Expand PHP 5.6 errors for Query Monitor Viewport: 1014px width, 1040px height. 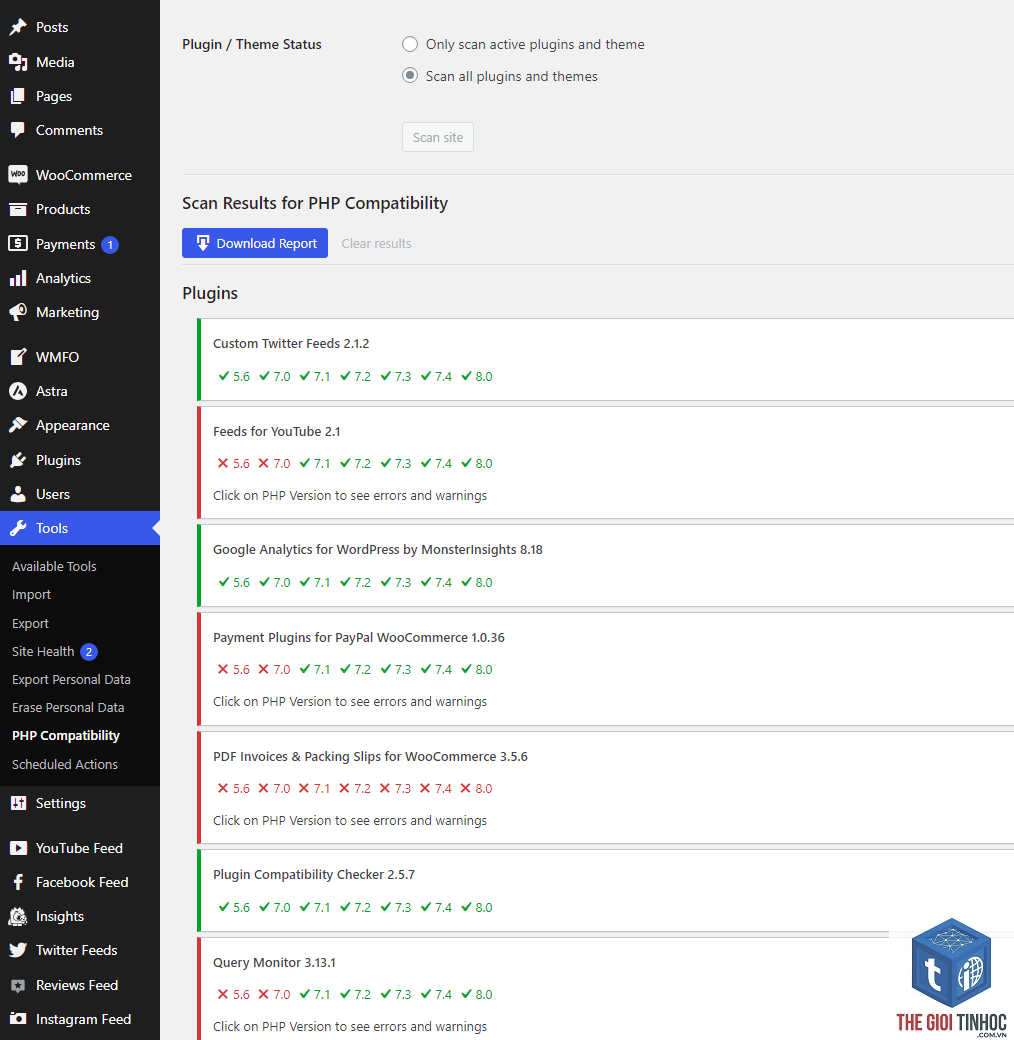[x=234, y=994]
